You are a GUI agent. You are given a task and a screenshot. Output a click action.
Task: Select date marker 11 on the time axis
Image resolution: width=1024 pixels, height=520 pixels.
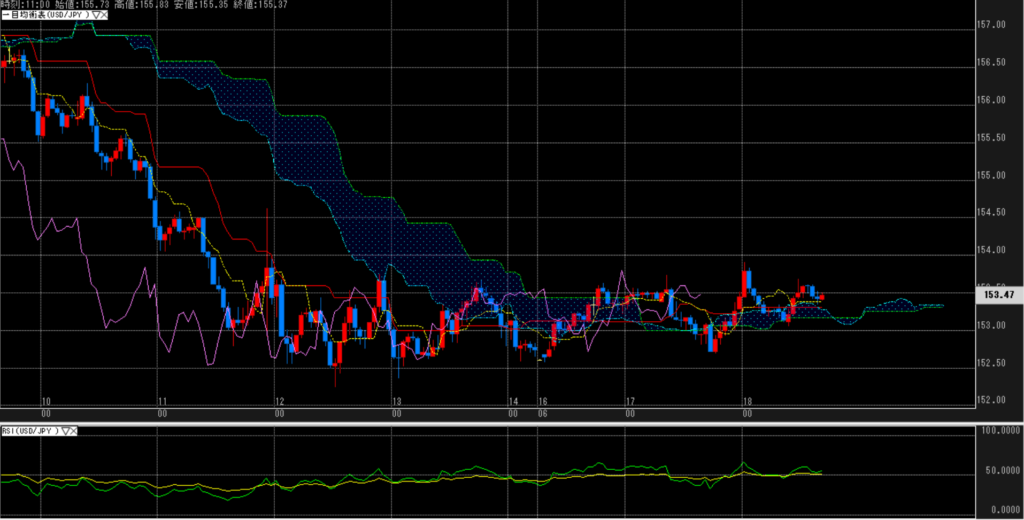(161, 401)
